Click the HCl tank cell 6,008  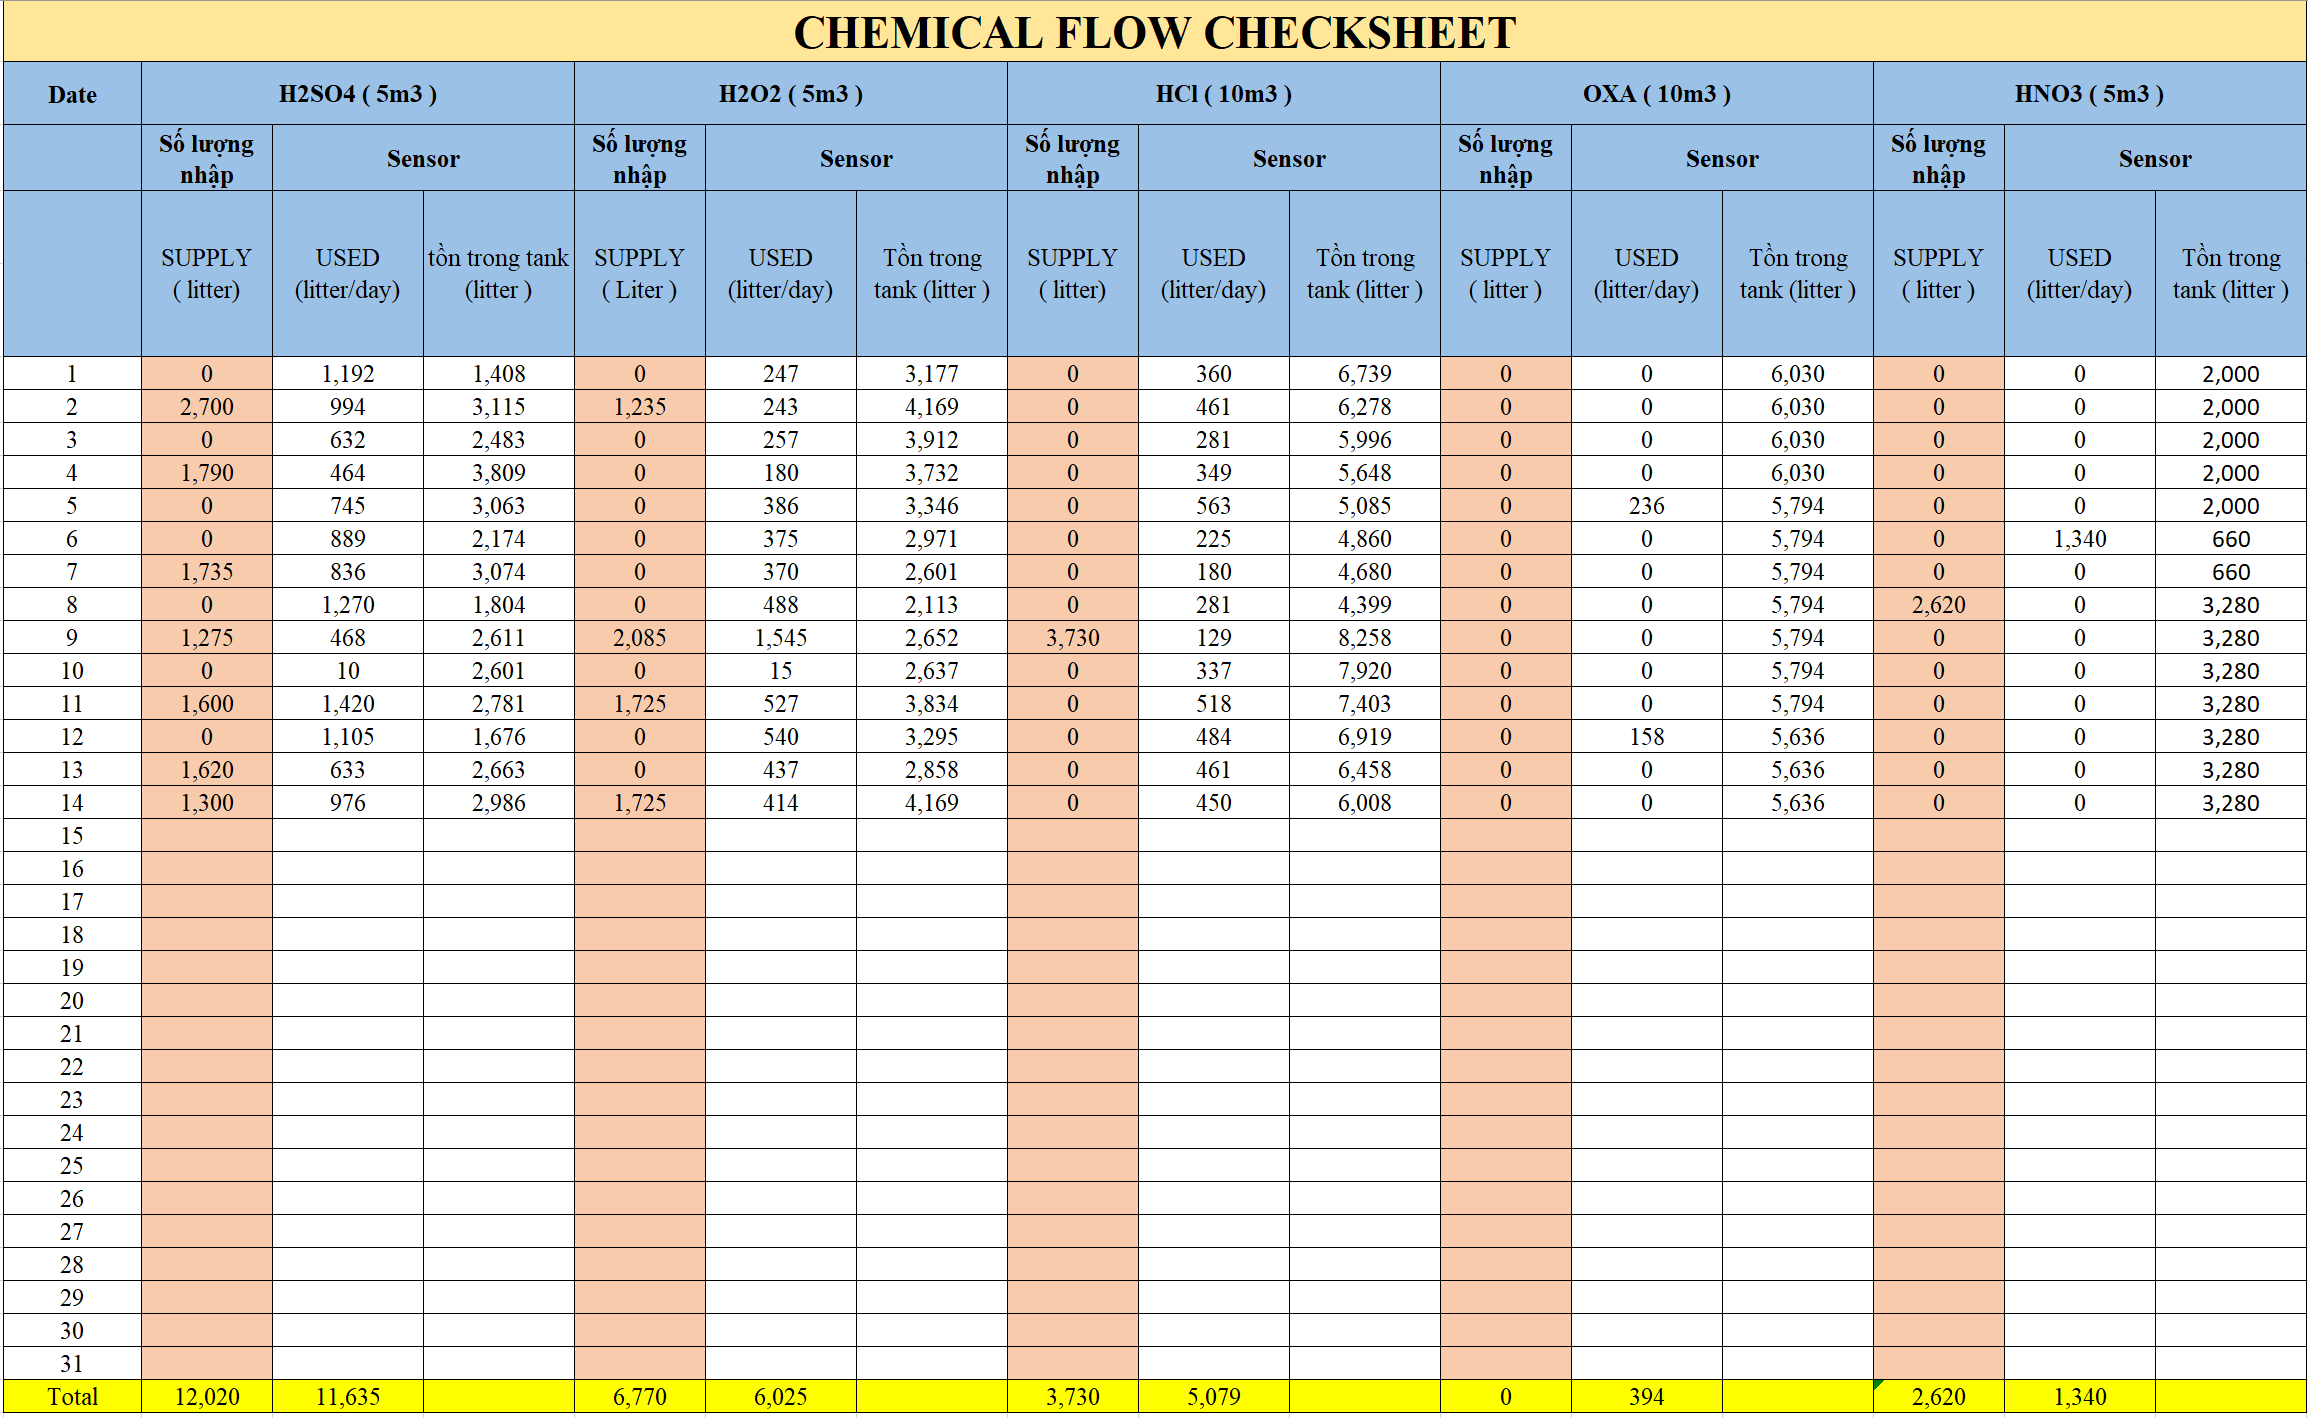(x=1365, y=803)
